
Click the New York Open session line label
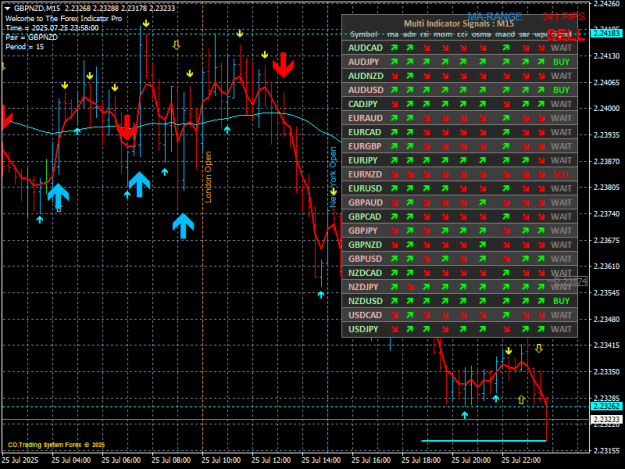333,176
